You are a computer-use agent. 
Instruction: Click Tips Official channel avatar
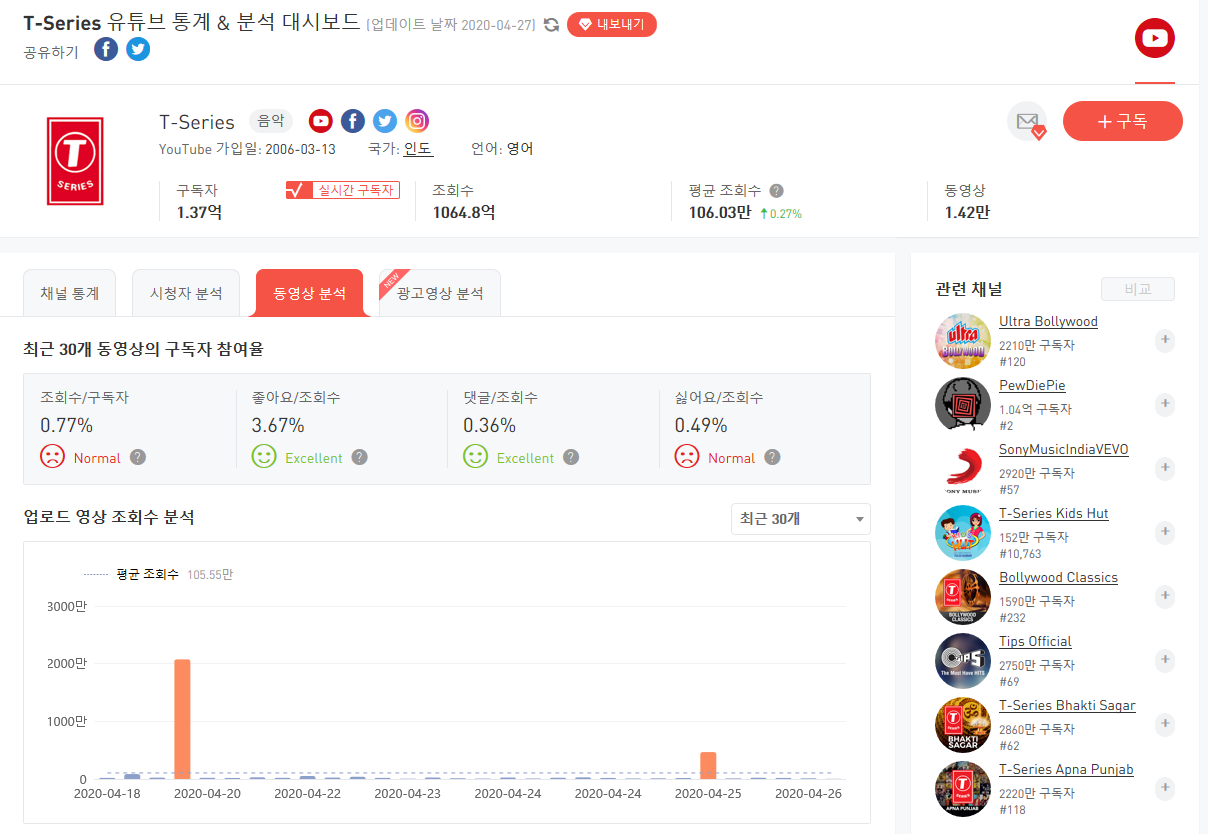[x=963, y=661]
